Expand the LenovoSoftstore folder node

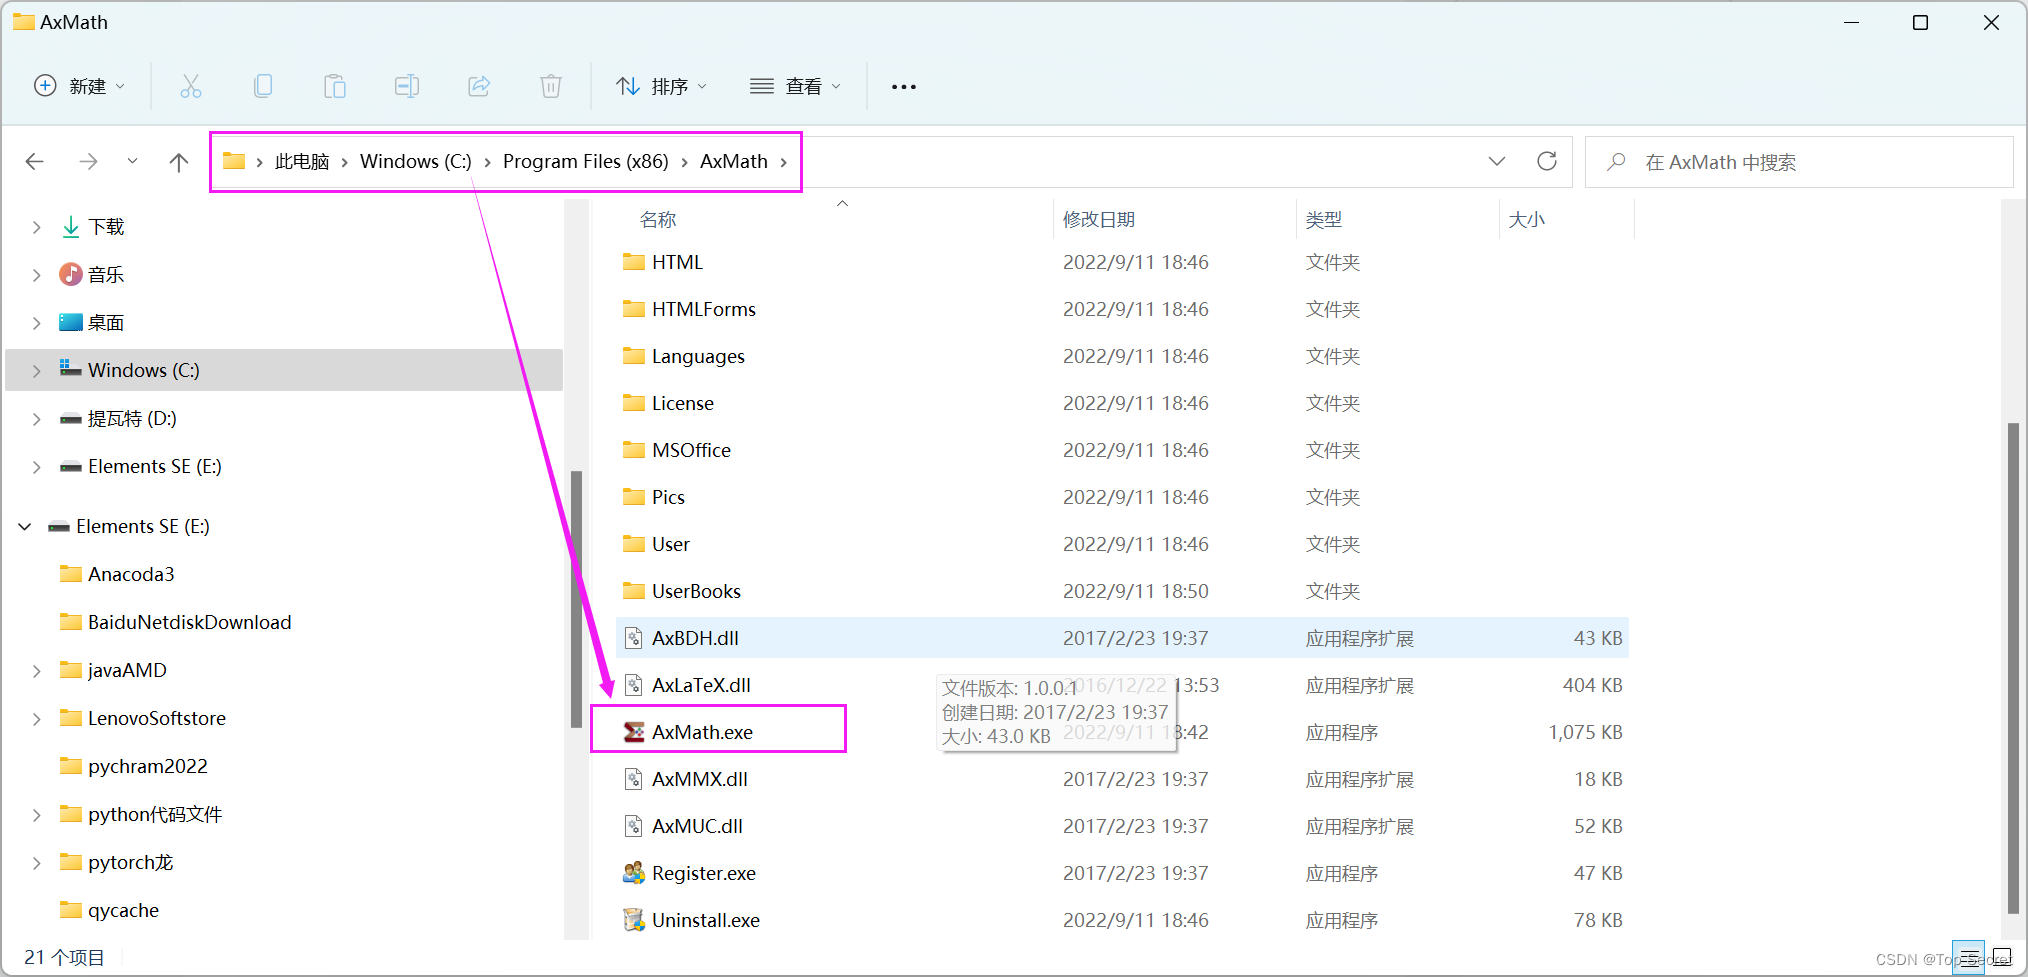(37, 718)
